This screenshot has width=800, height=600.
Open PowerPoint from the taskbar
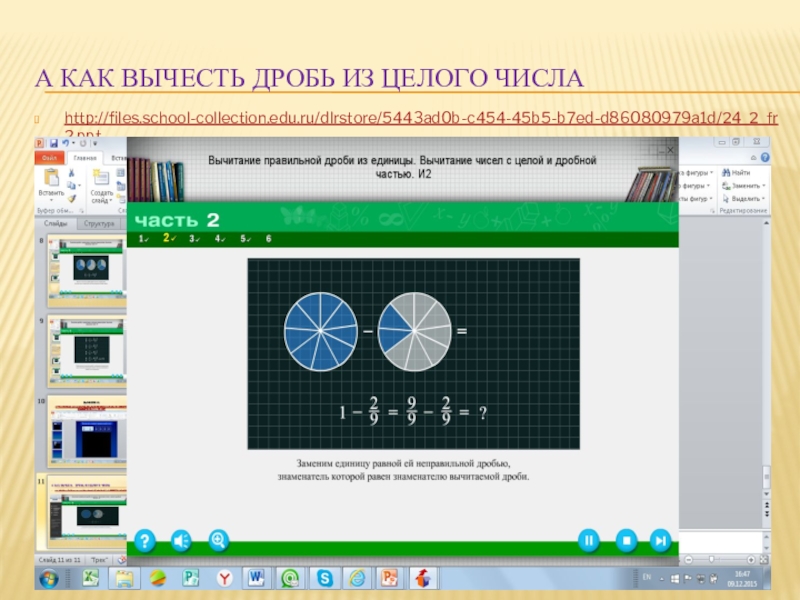click(390, 578)
